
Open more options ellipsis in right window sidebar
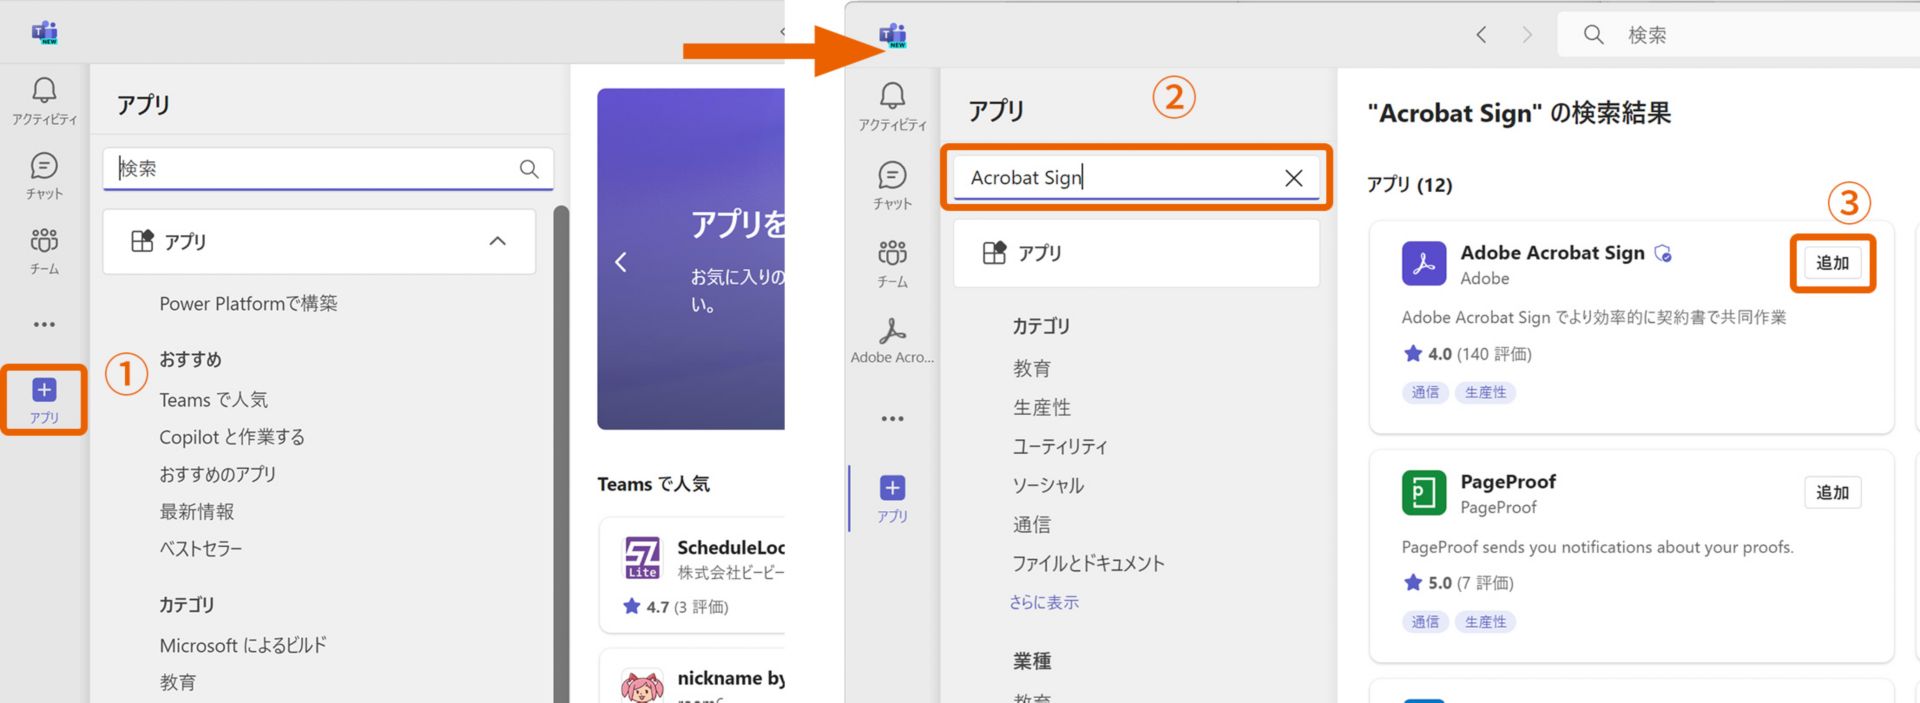point(892,419)
